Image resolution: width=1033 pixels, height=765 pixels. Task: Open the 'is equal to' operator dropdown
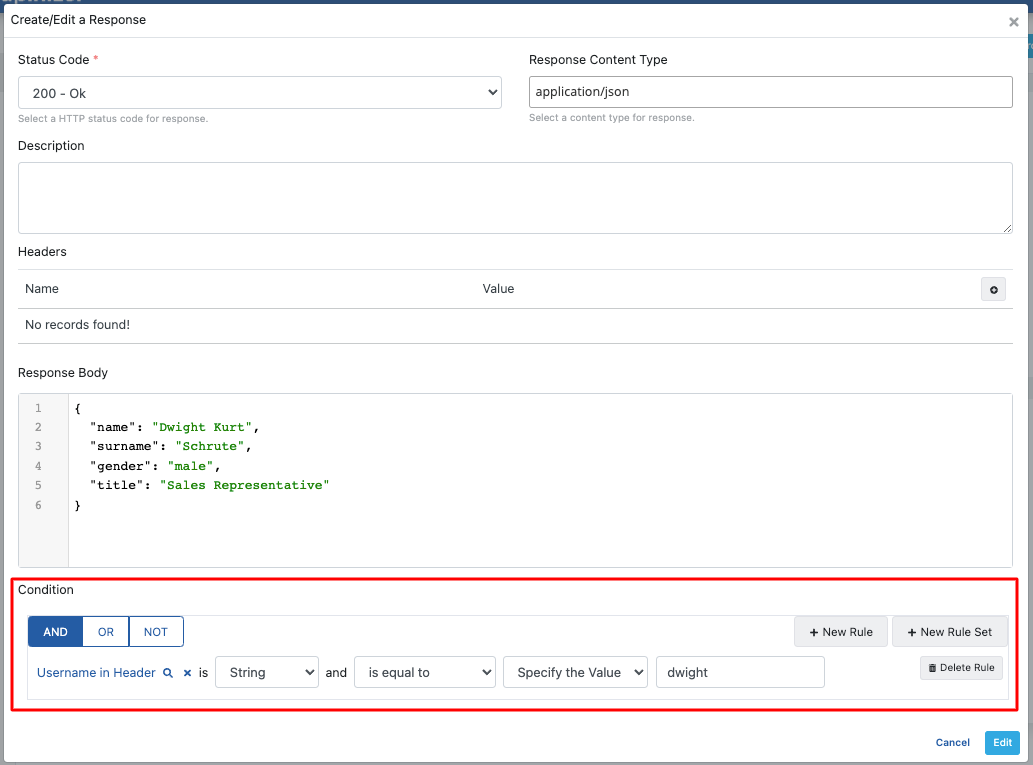click(x=424, y=672)
